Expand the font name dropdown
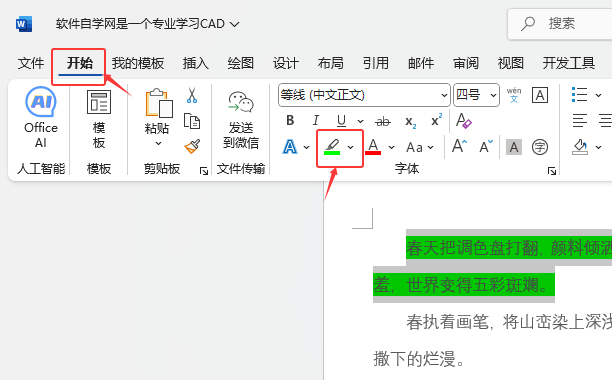The width and height of the screenshot is (612, 380). point(444,95)
